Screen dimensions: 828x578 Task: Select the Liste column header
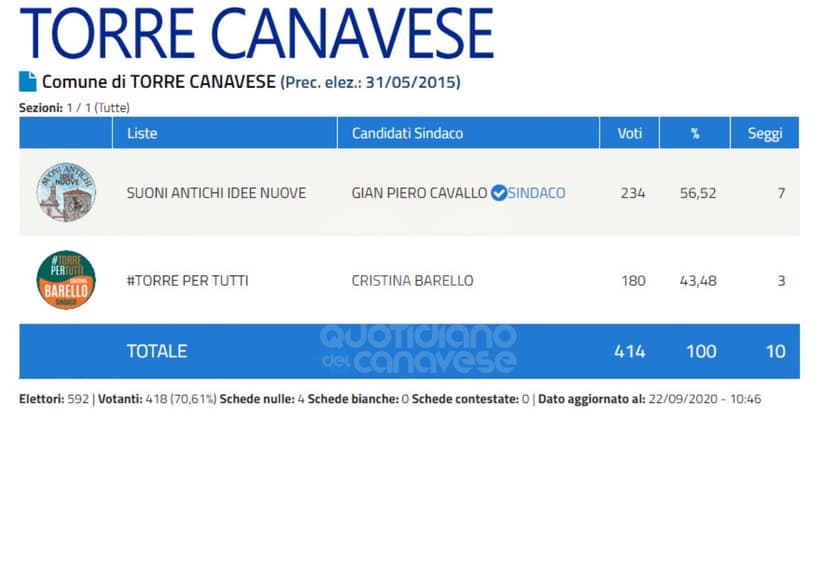(142, 133)
